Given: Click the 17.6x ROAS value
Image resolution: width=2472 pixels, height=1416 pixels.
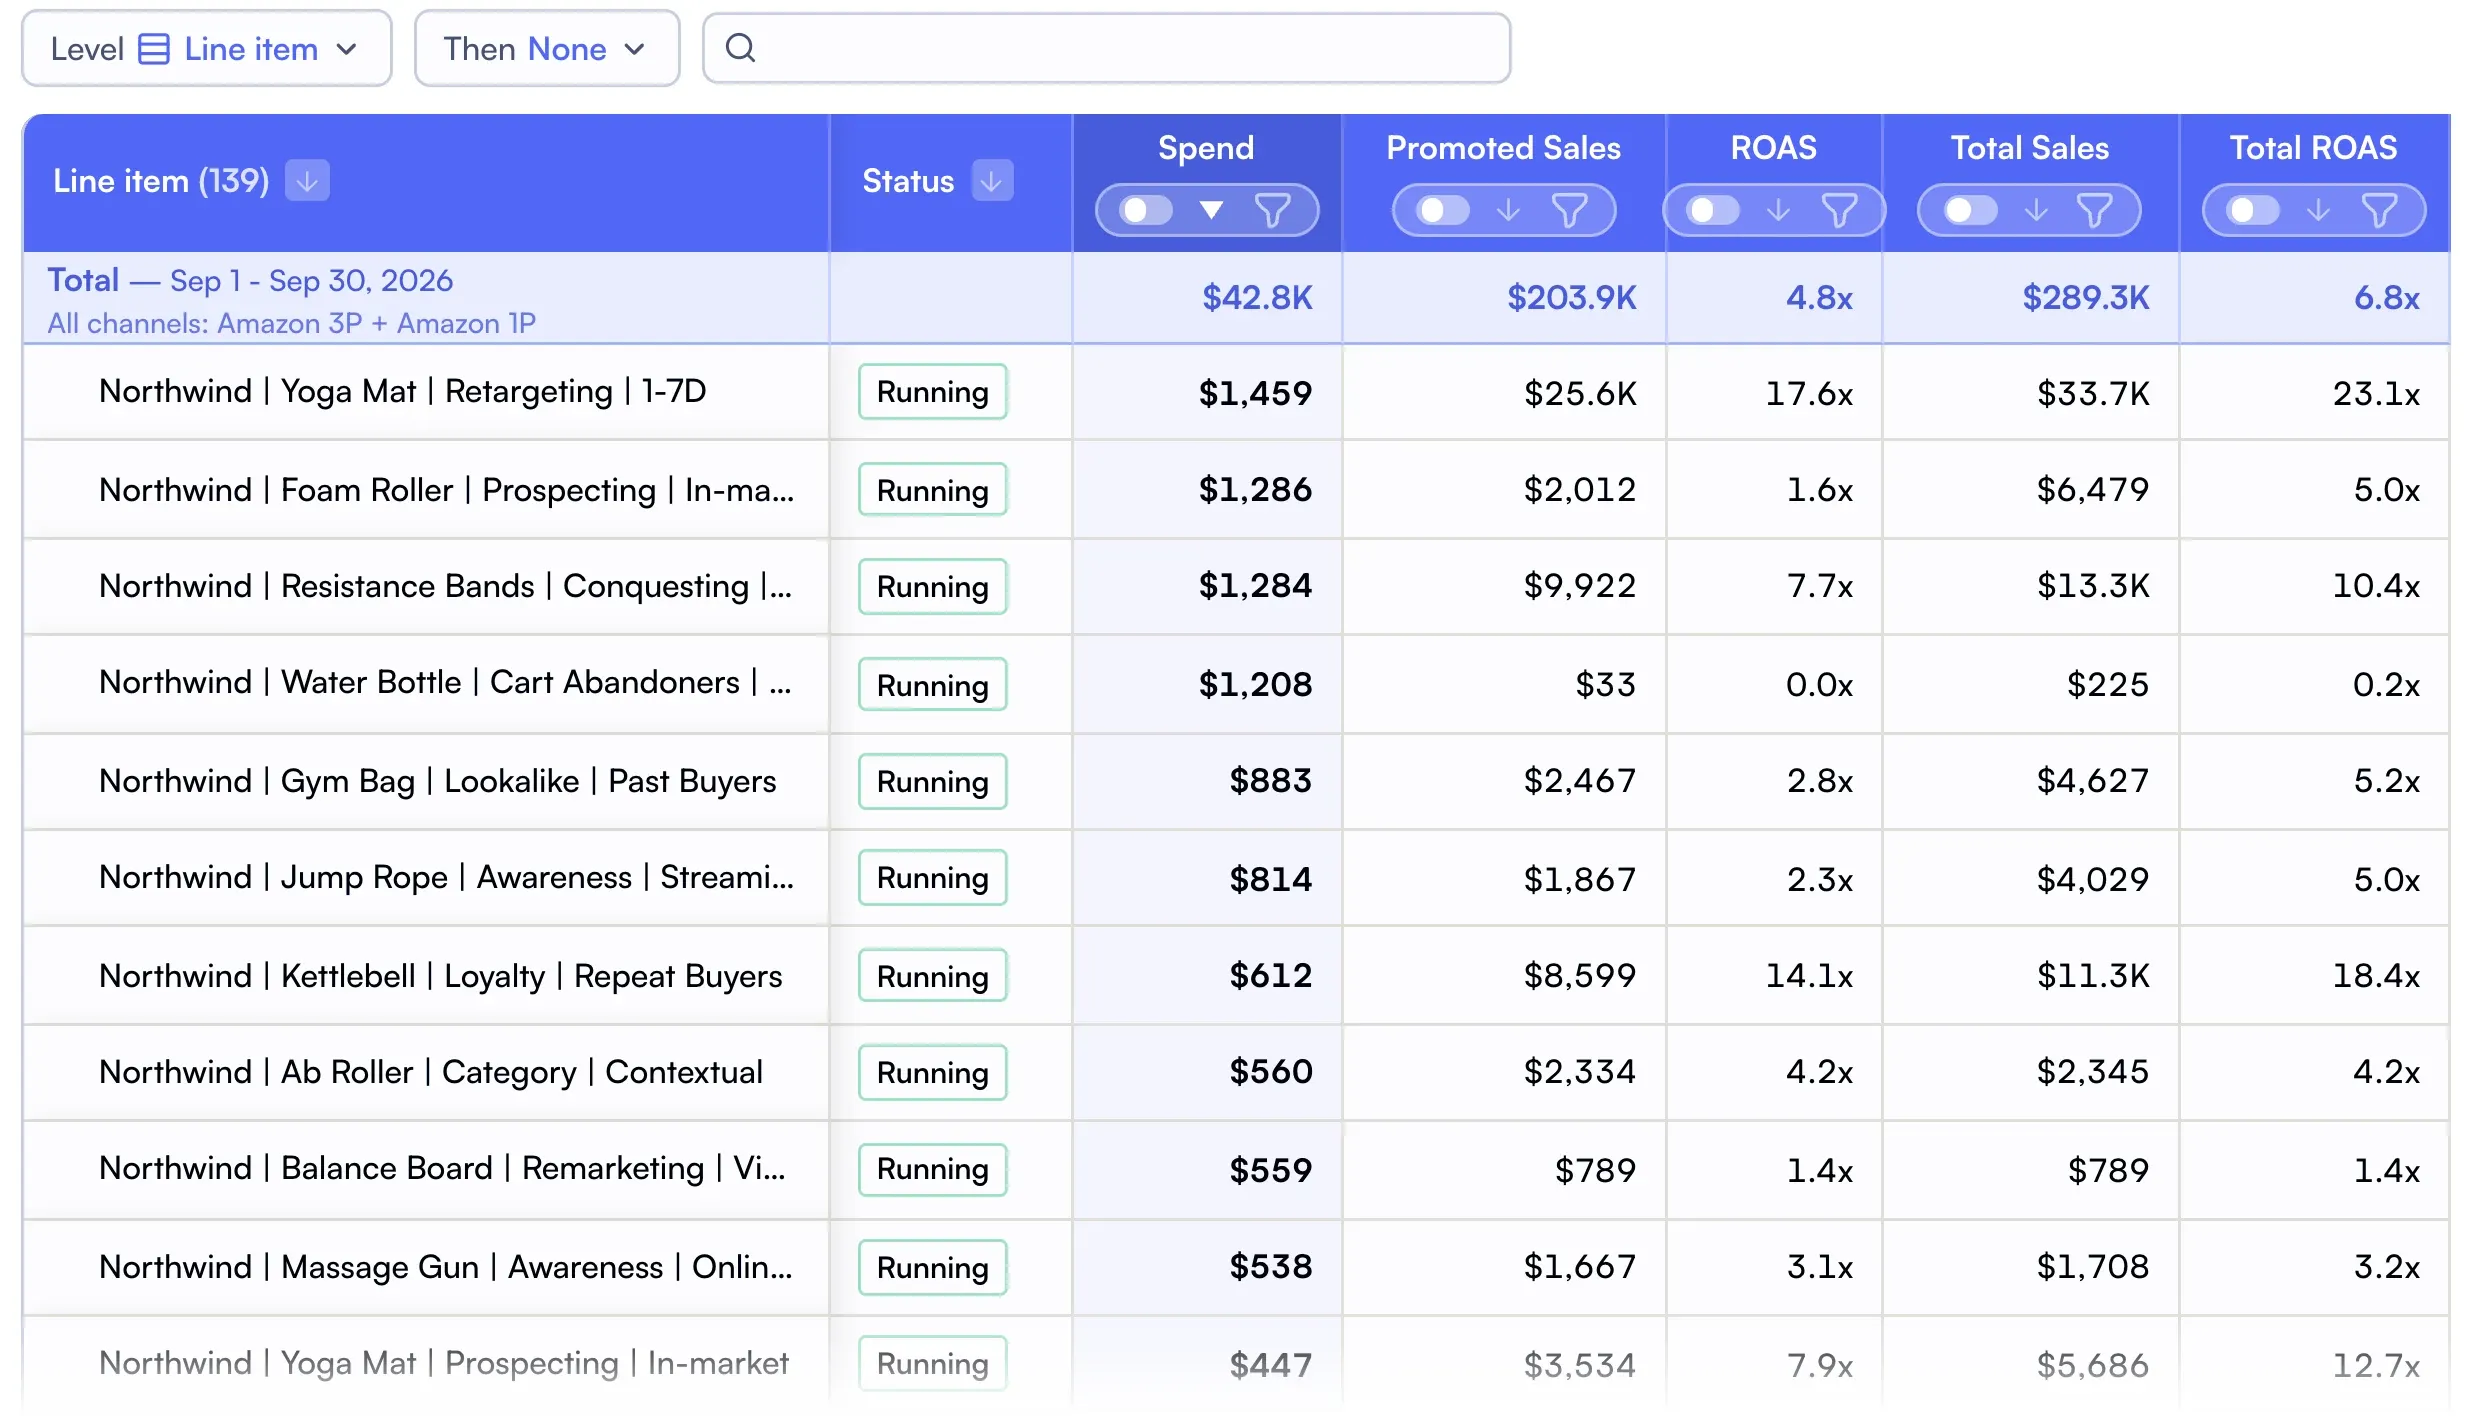Looking at the screenshot, I should [1809, 393].
